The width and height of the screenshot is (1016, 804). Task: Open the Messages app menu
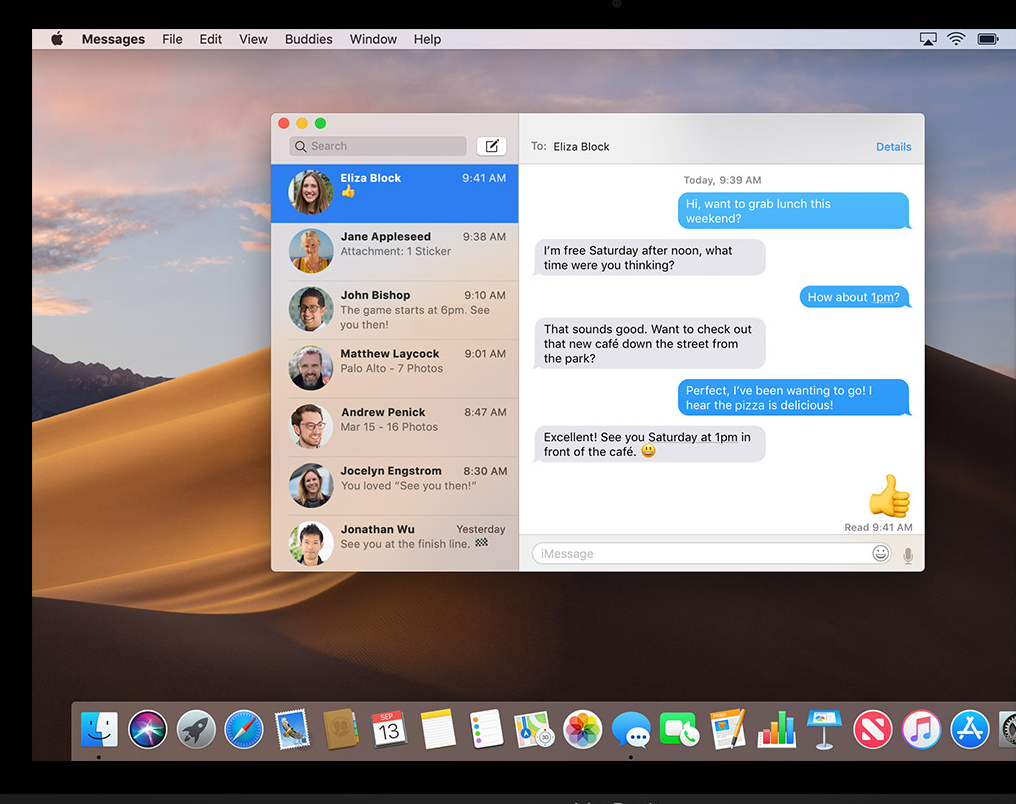click(x=113, y=39)
